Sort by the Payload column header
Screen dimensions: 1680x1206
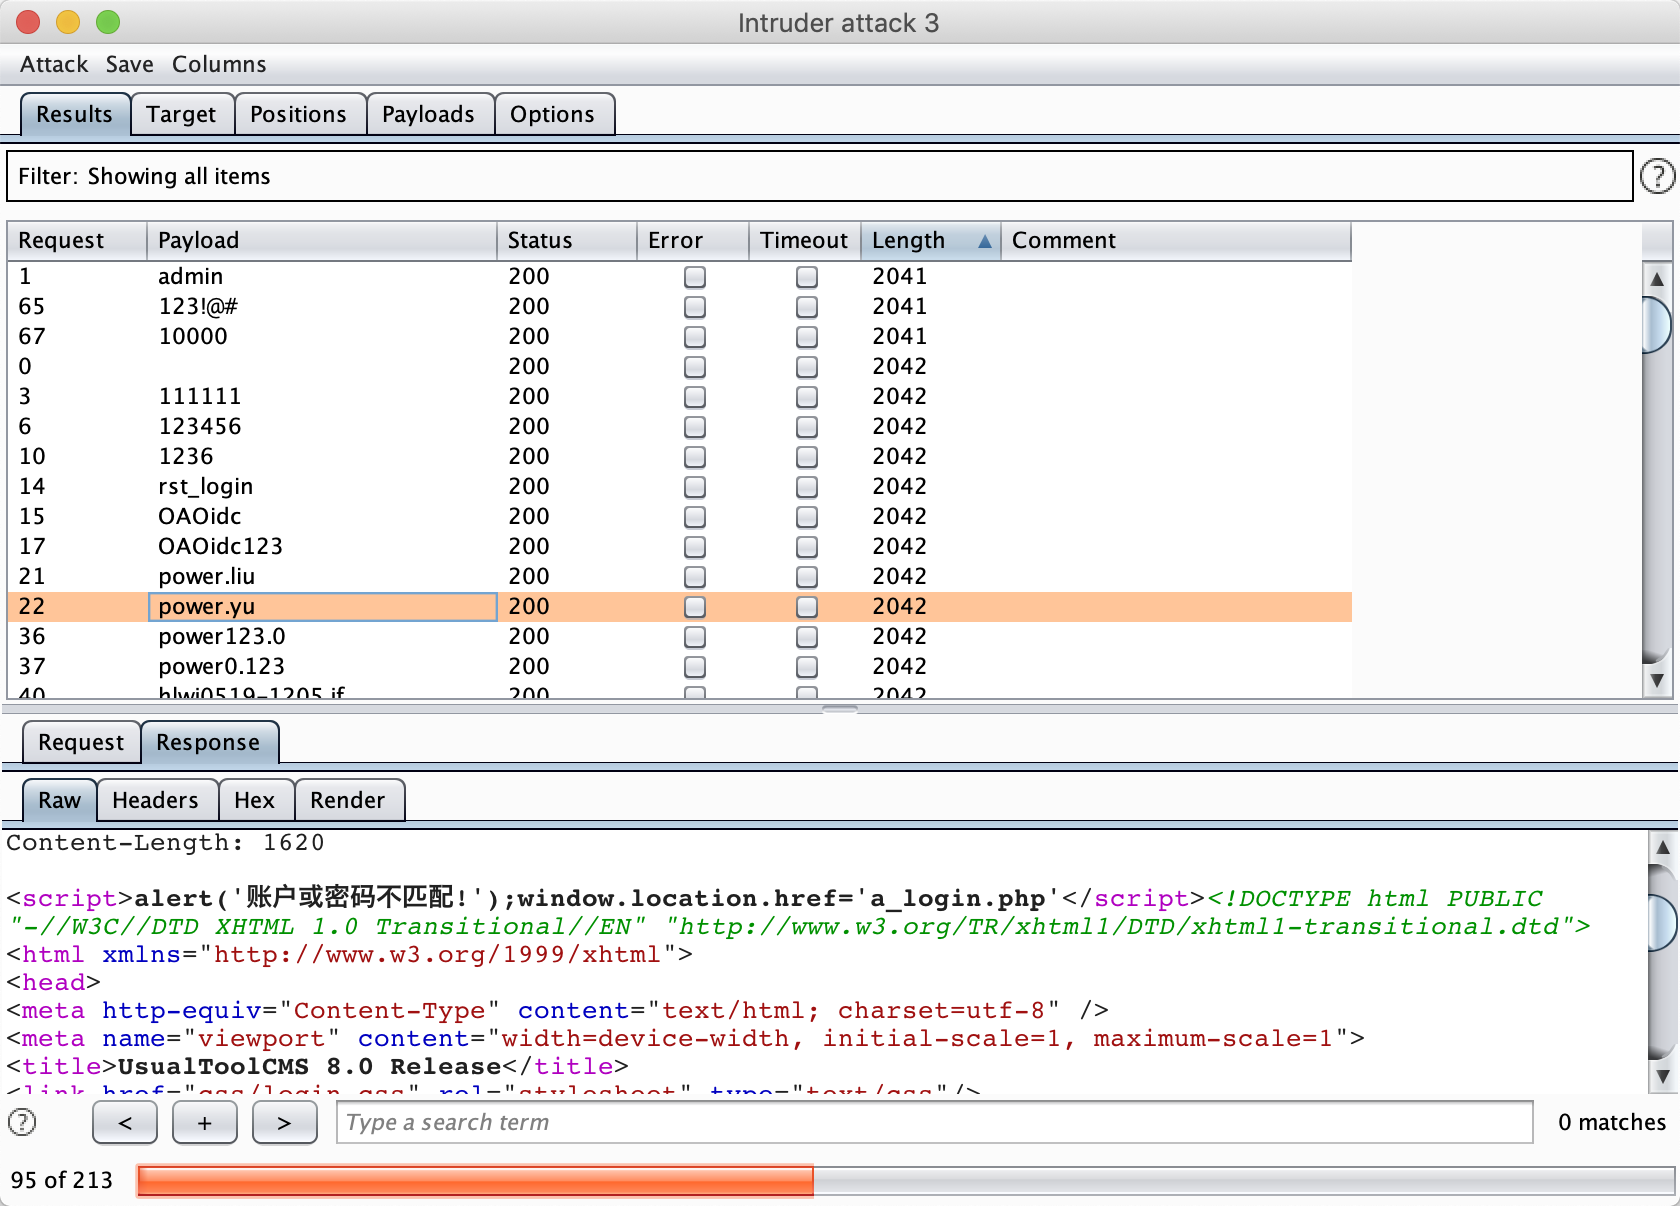[322, 241]
